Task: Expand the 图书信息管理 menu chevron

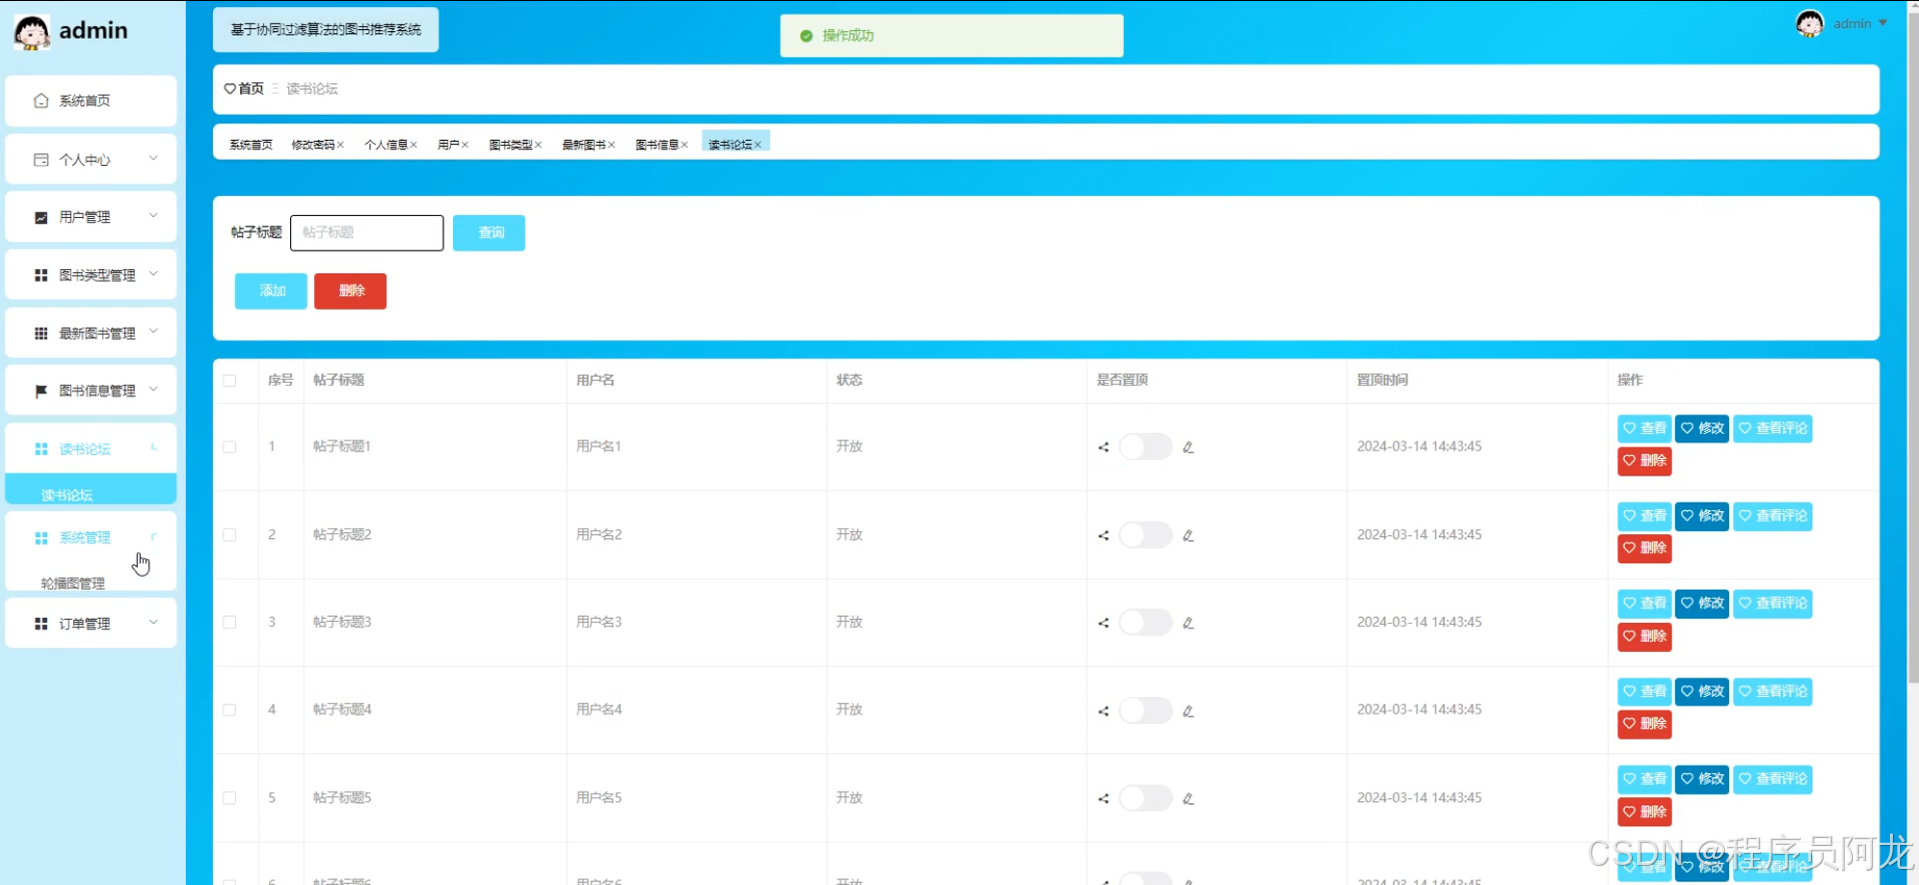Action: point(153,390)
